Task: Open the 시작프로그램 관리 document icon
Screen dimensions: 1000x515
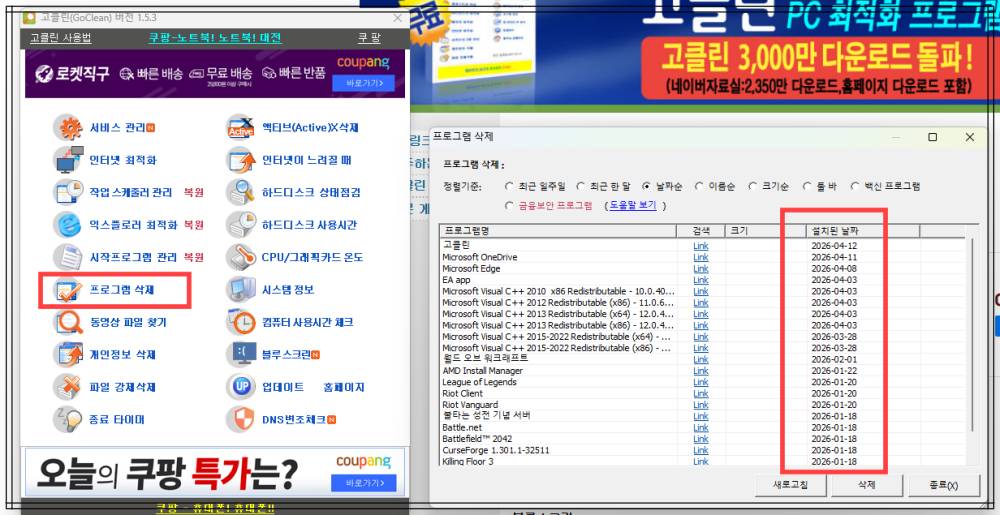Action: point(68,258)
